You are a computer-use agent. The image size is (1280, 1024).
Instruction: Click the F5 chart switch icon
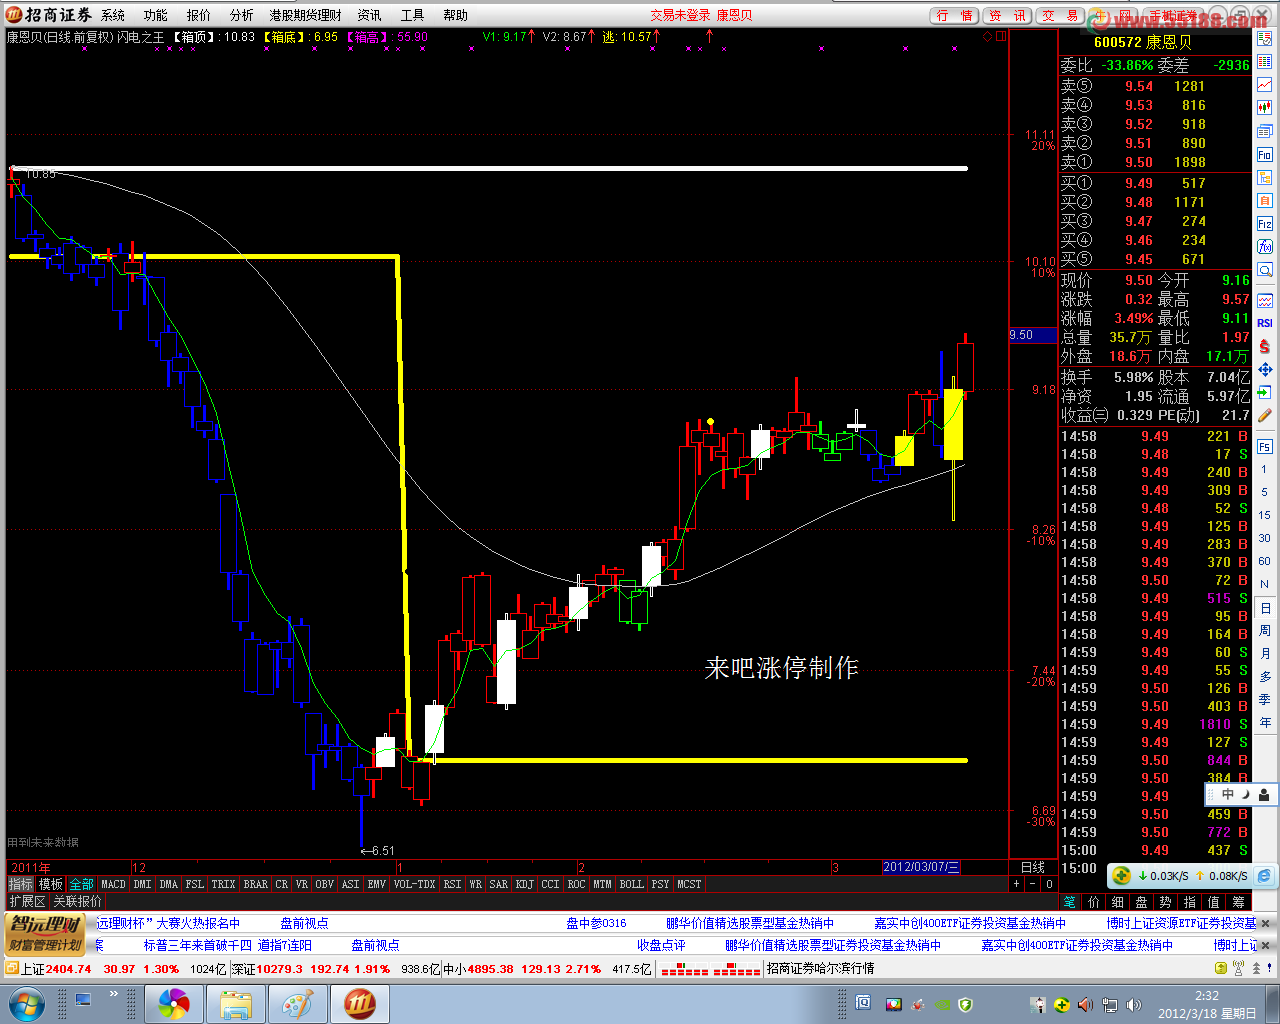click(x=1265, y=447)
